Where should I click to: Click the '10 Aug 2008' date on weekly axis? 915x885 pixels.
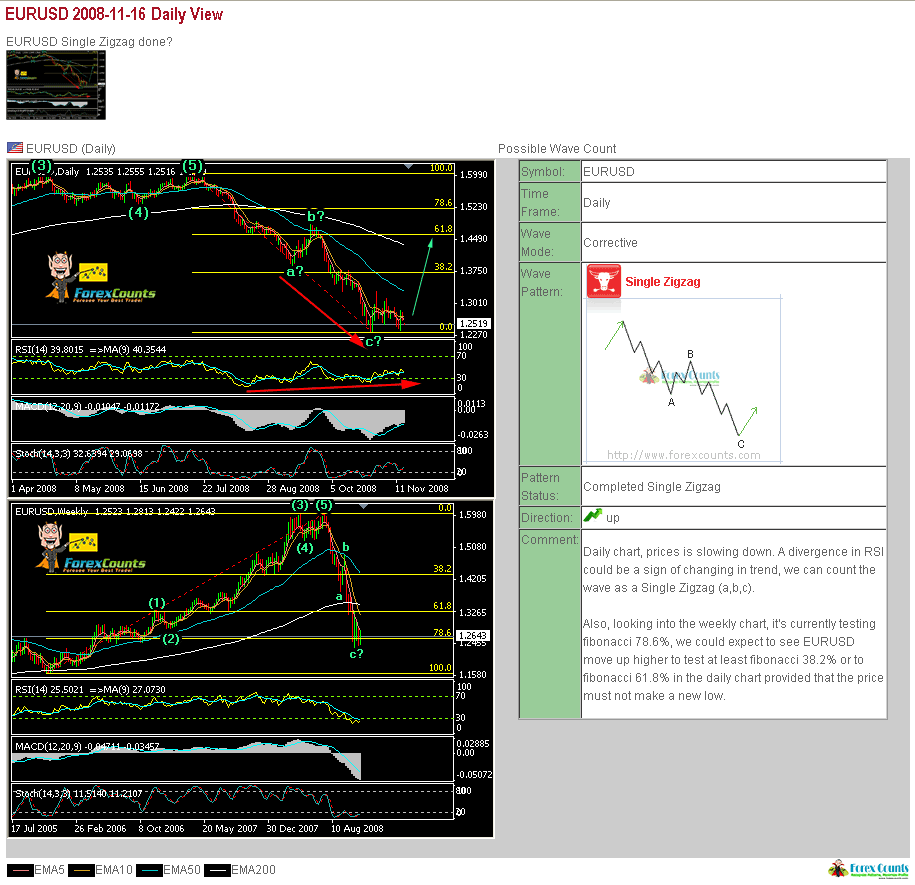point(357,828)
